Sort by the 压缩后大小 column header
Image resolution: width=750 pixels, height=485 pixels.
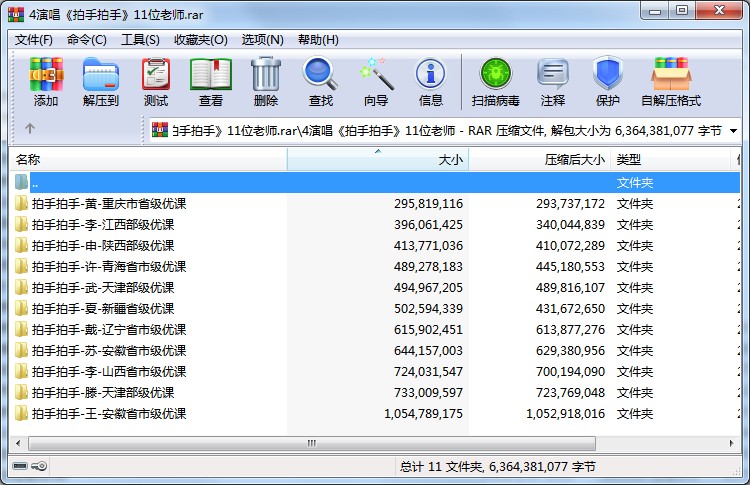(x=539, y=159)
